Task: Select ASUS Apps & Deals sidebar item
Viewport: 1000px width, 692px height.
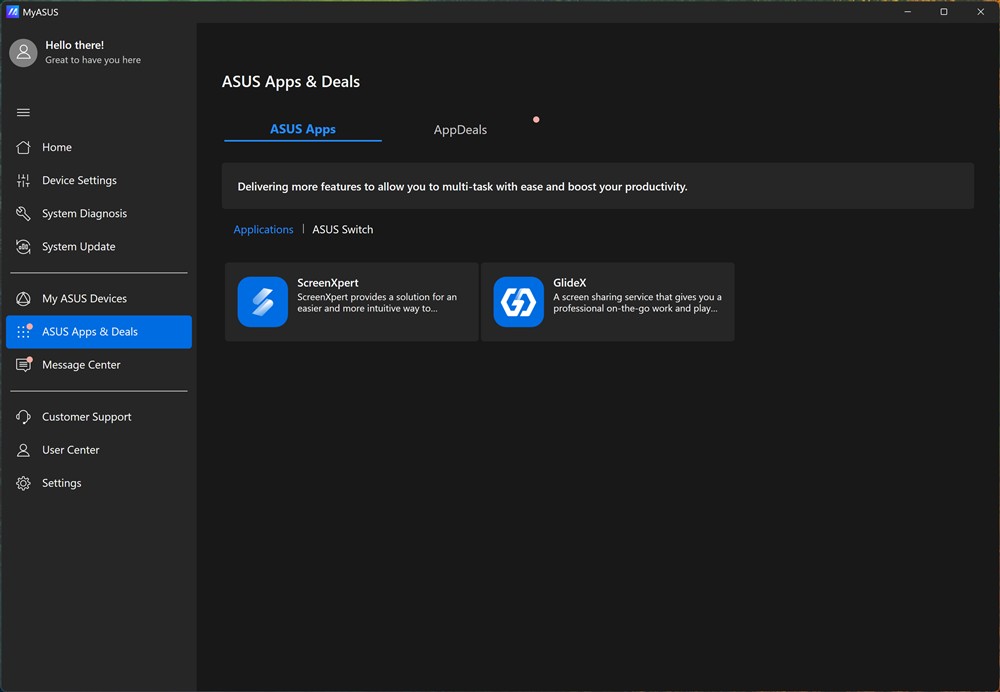Action: (x=99, y=332)
